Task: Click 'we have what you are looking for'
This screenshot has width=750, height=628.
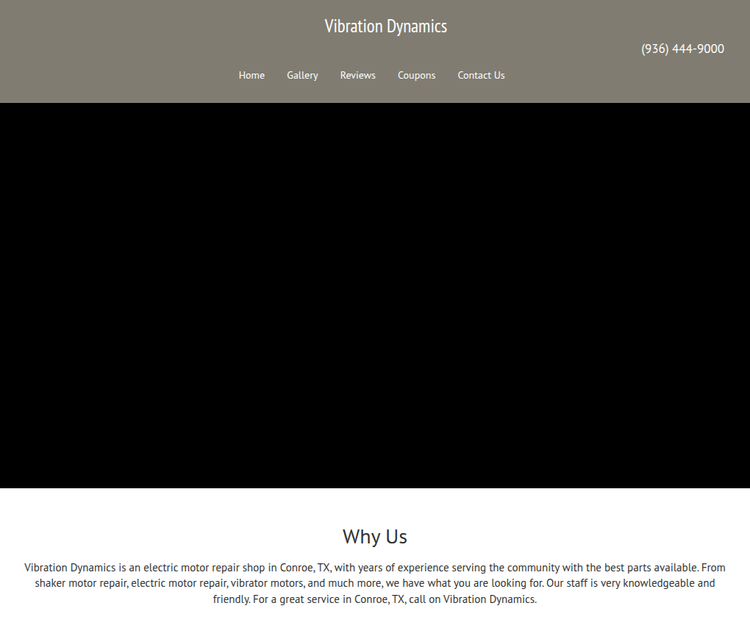Action: (x=464, y=583)
